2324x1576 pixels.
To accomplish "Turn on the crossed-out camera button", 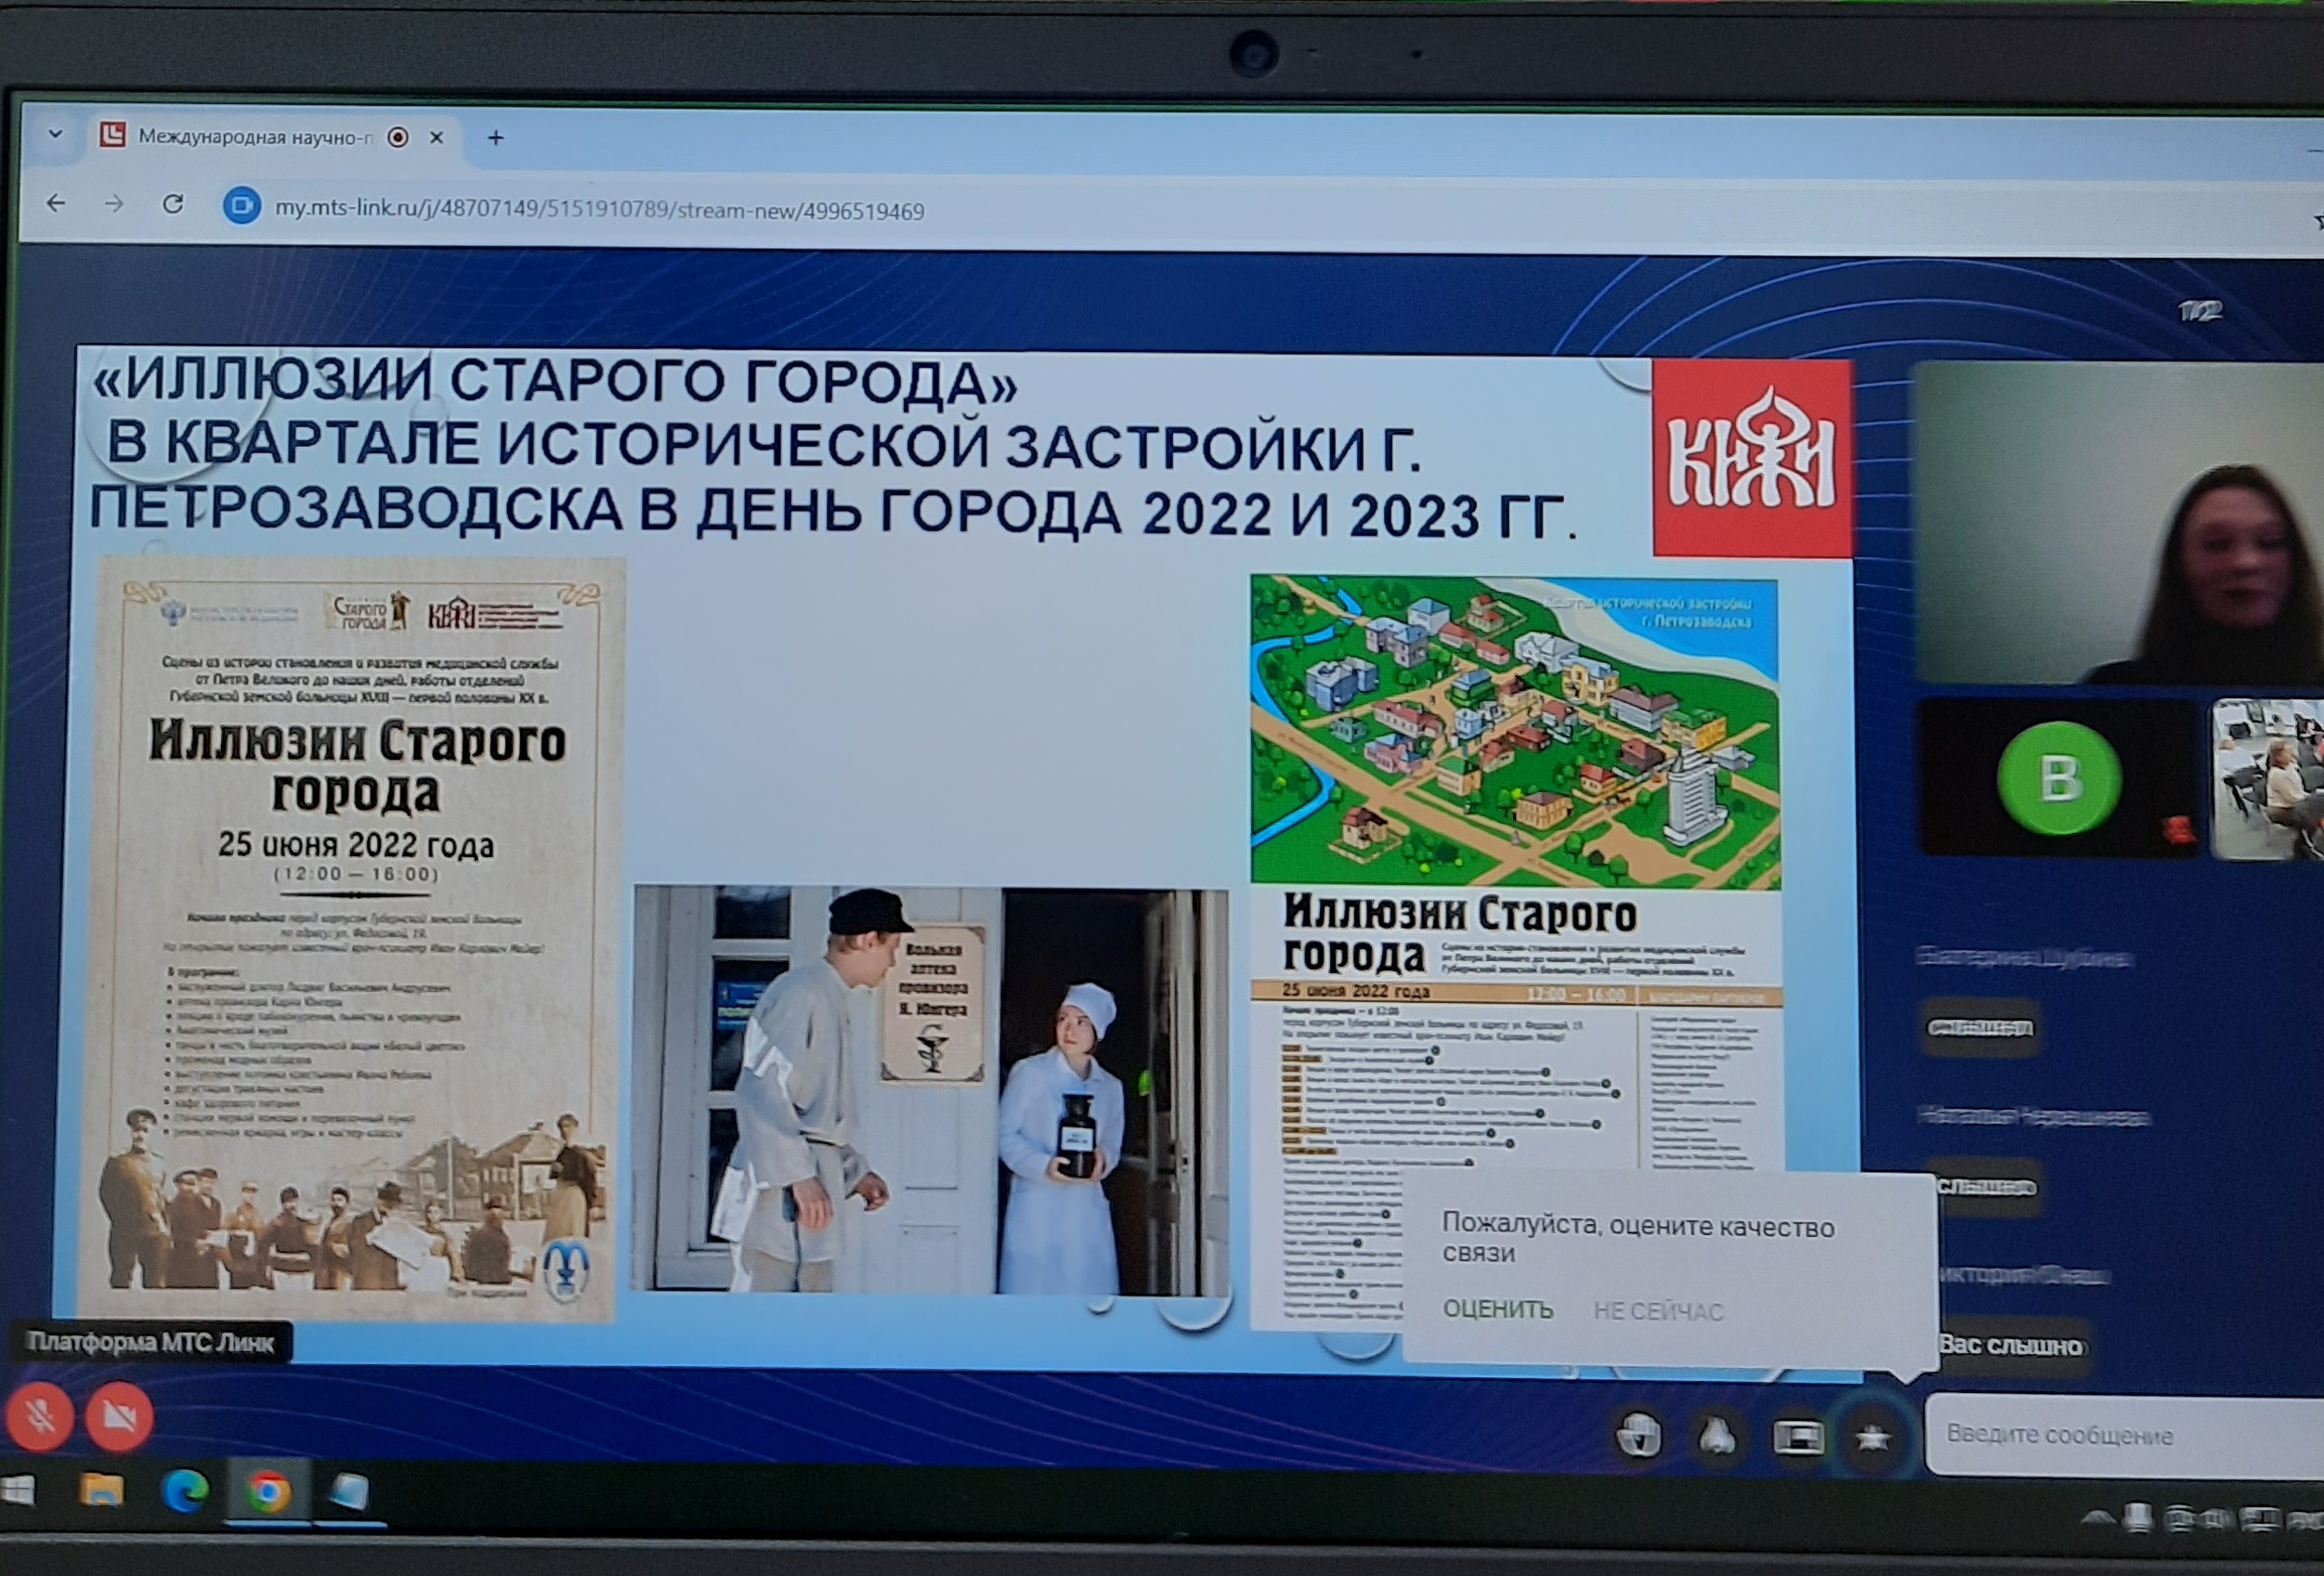I will [x=119, y=1415].
